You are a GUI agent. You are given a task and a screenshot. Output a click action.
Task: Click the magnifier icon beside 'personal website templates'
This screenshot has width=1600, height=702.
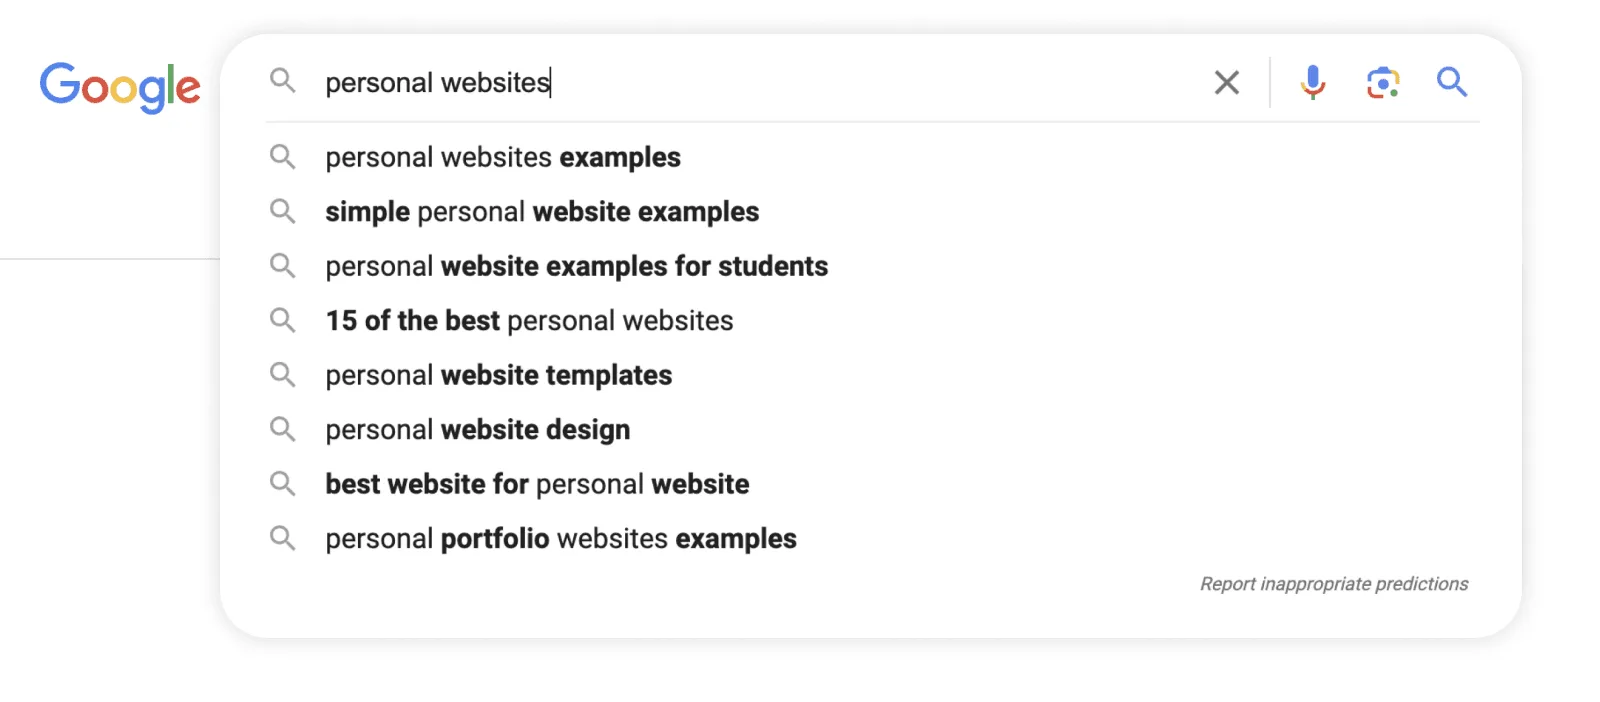(x=283, y=375)
